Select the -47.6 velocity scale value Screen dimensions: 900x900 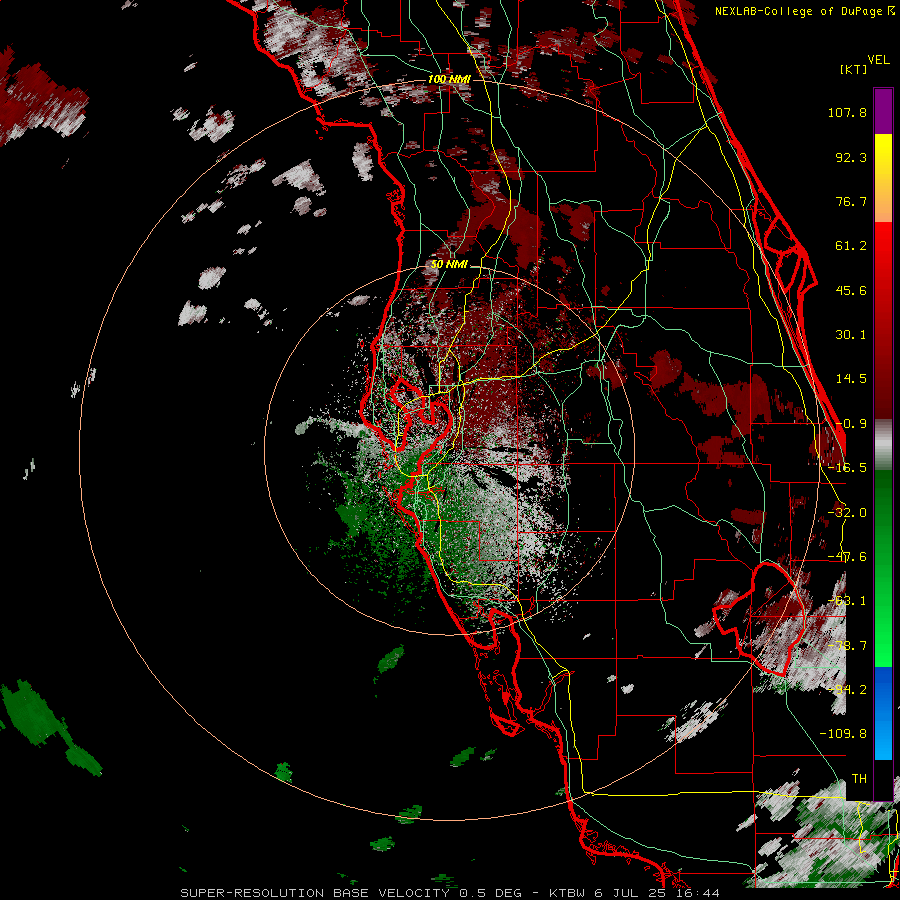pos(847,557)
